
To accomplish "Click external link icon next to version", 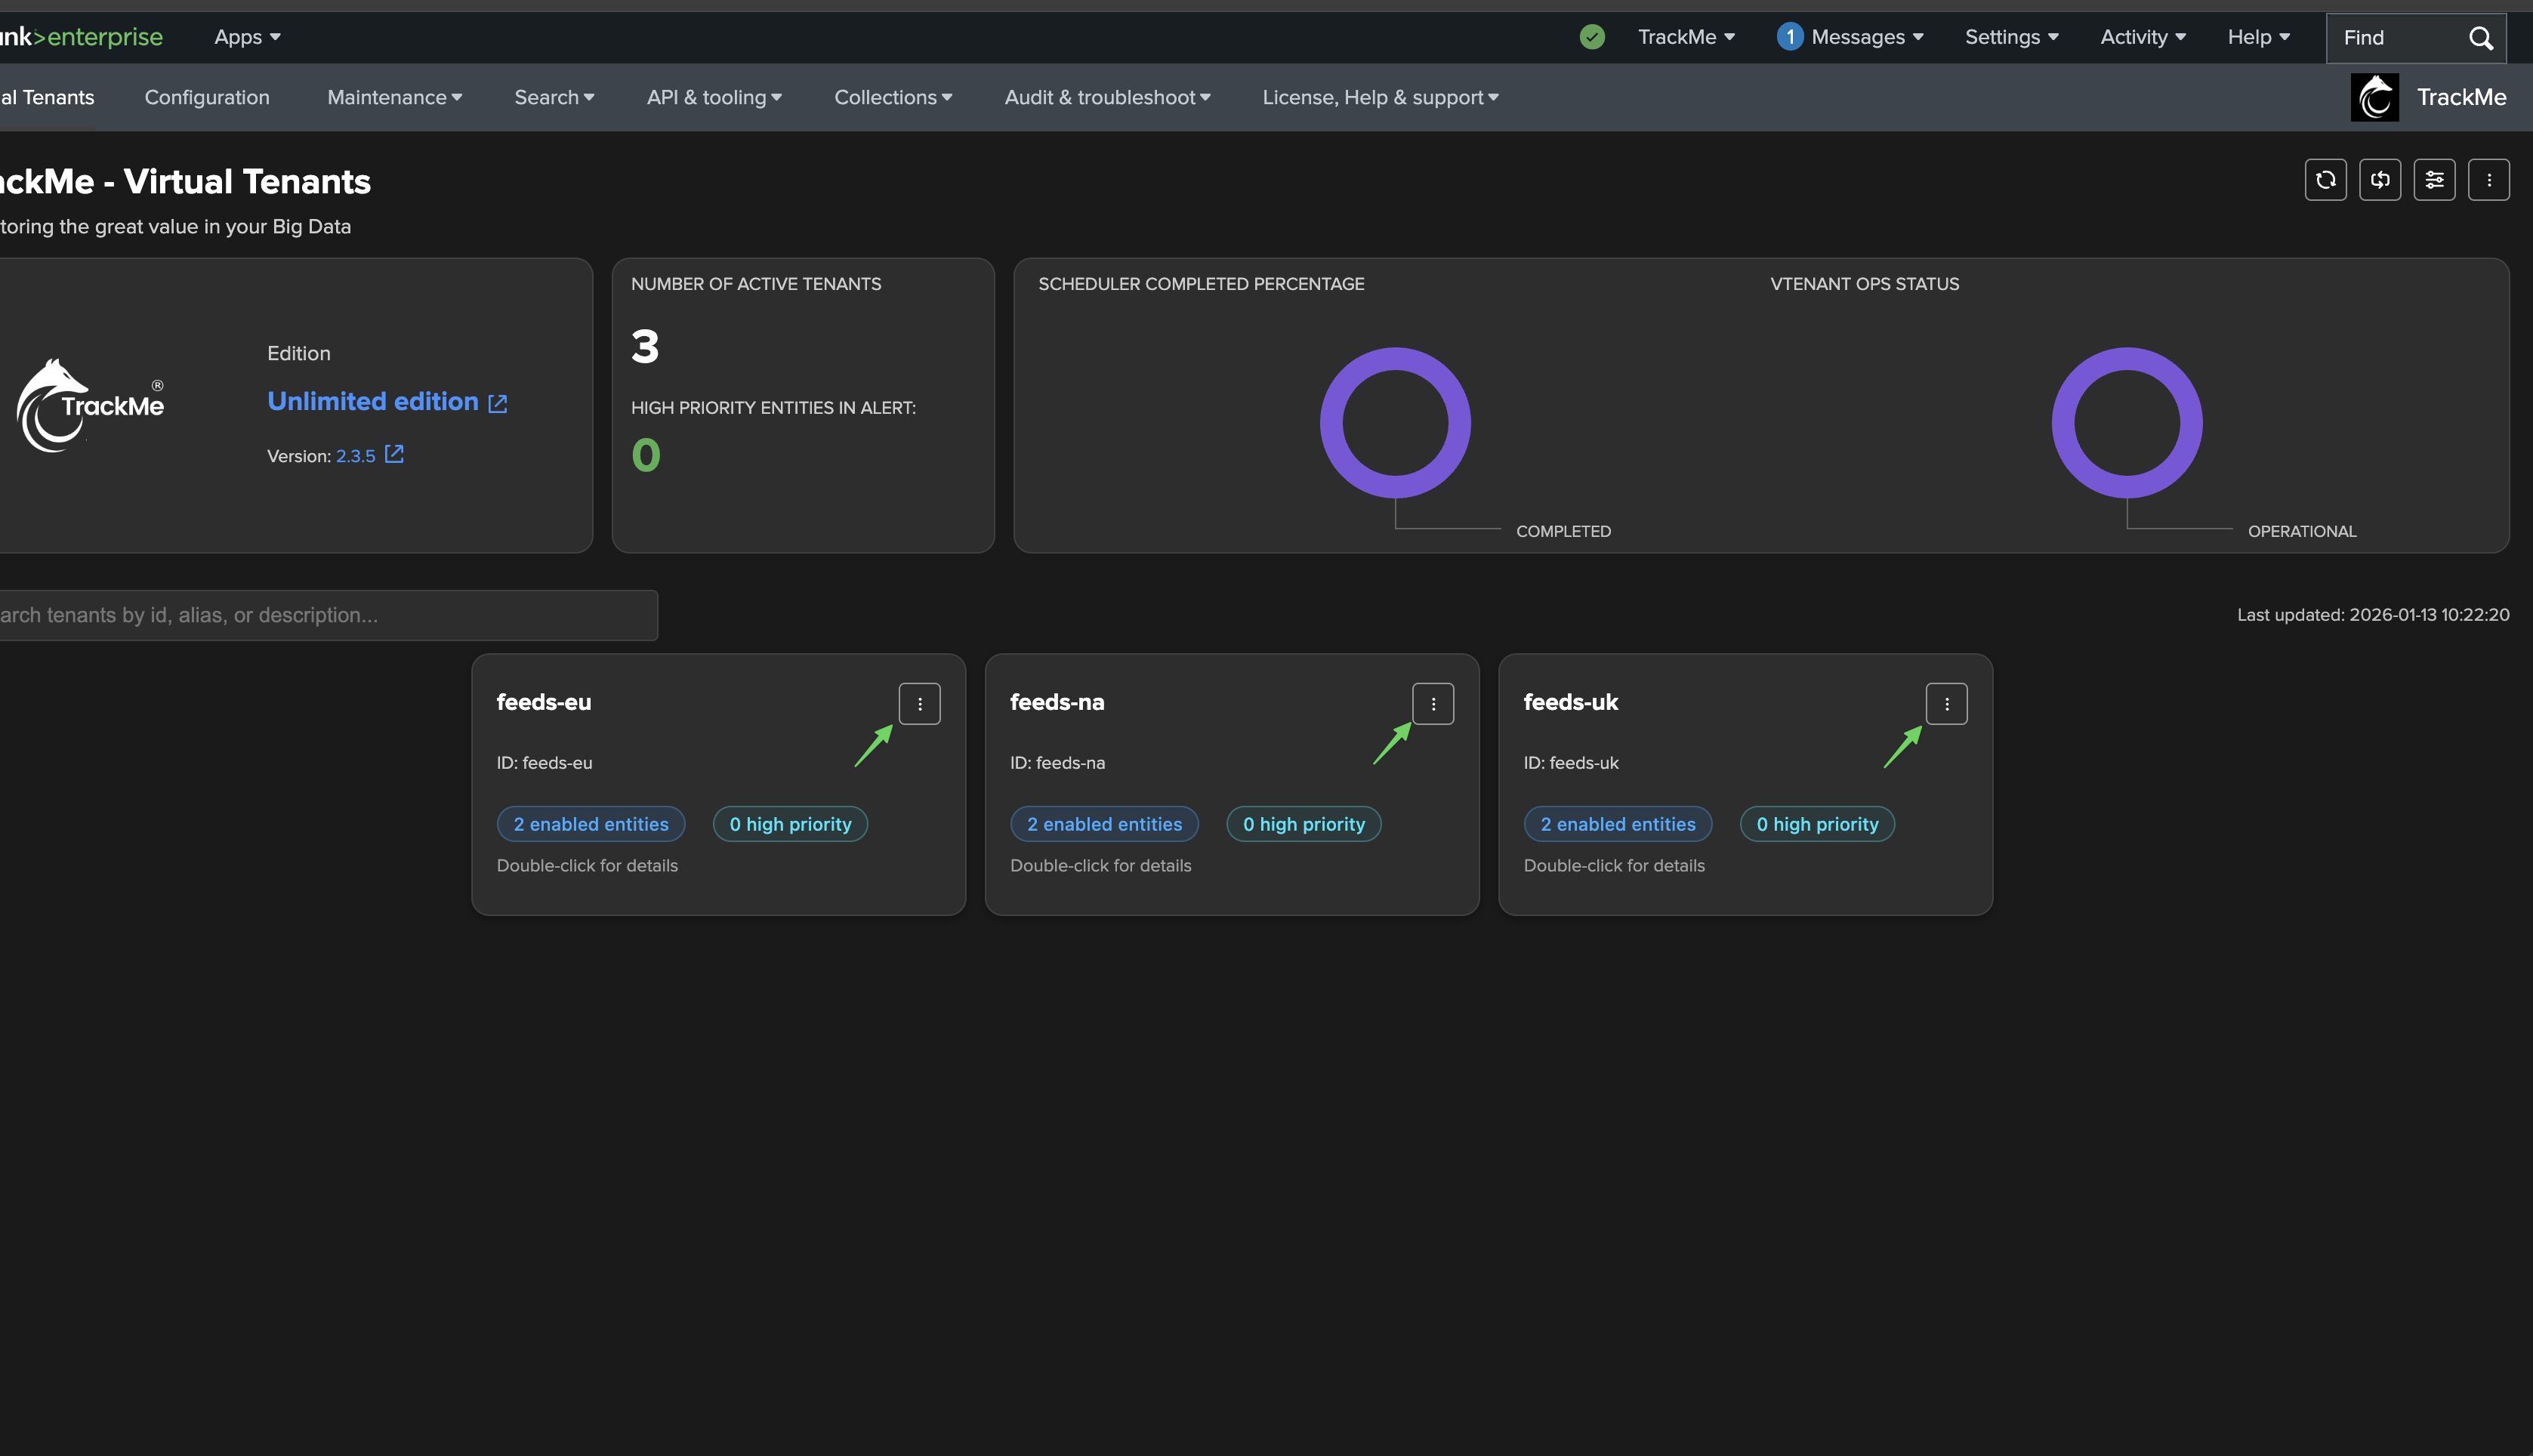I will click(x=394, y=455).
